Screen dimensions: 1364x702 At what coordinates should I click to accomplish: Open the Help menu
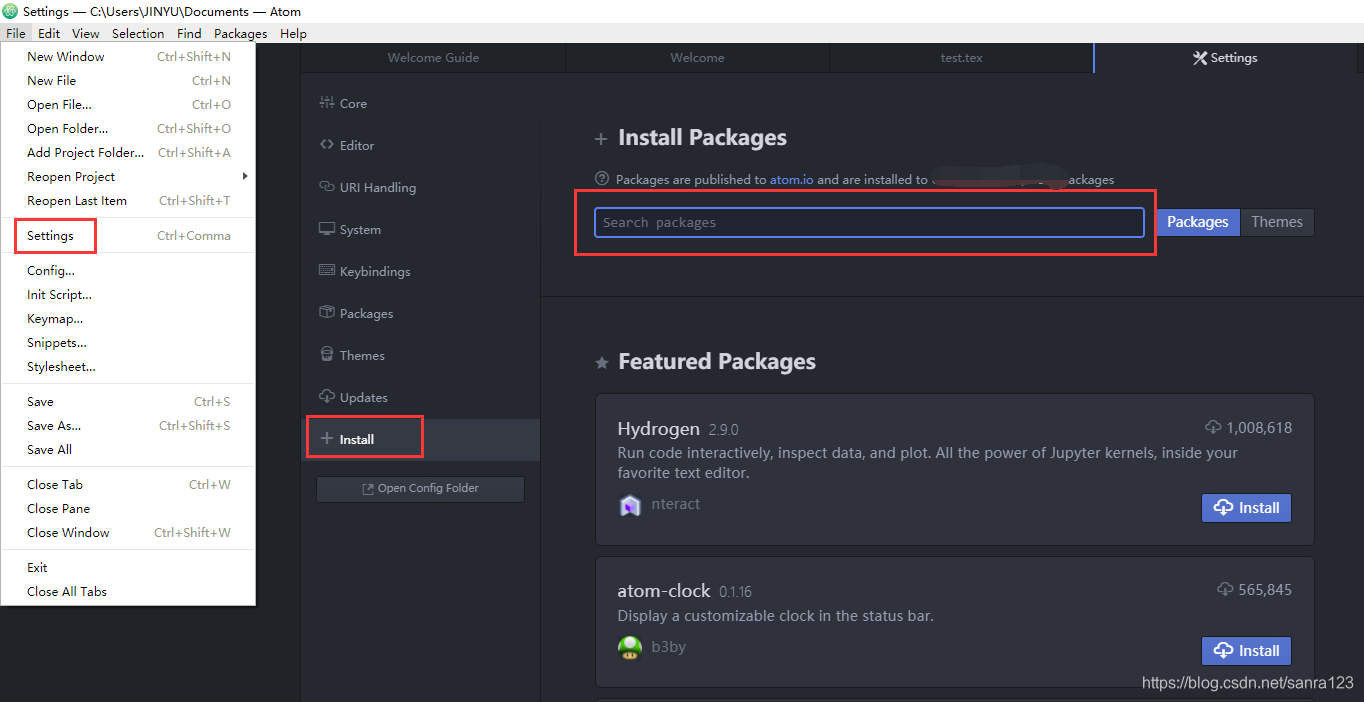[x=293, y=33]
